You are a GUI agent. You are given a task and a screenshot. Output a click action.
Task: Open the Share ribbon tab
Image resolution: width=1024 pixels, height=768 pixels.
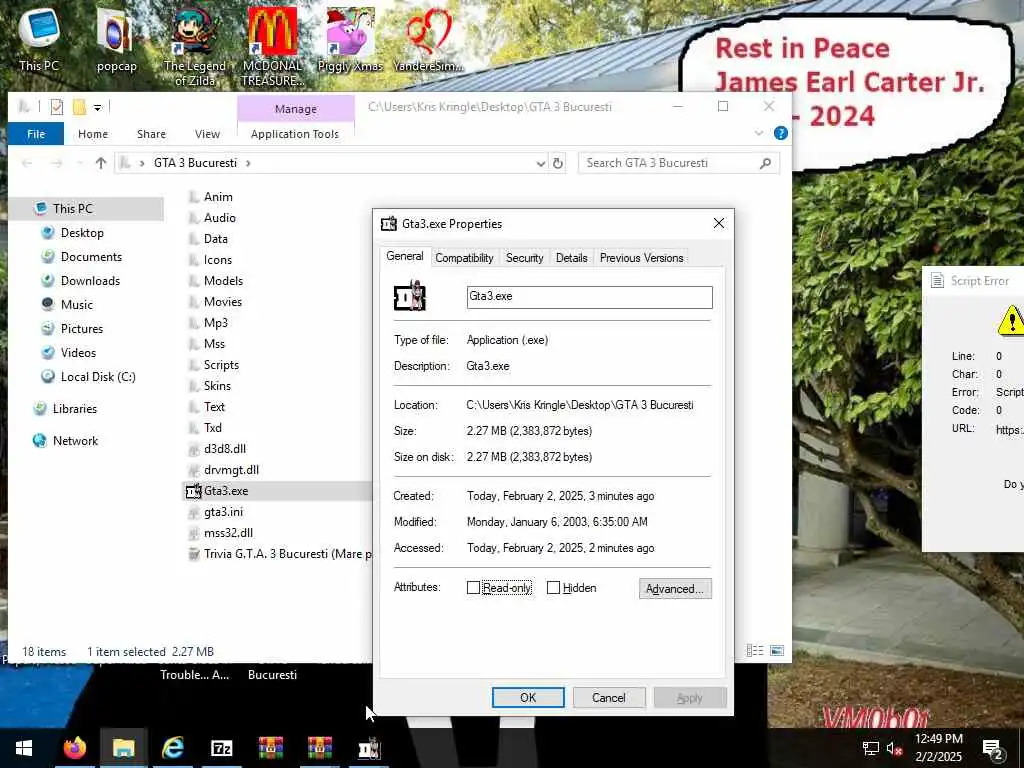(152, 134)
